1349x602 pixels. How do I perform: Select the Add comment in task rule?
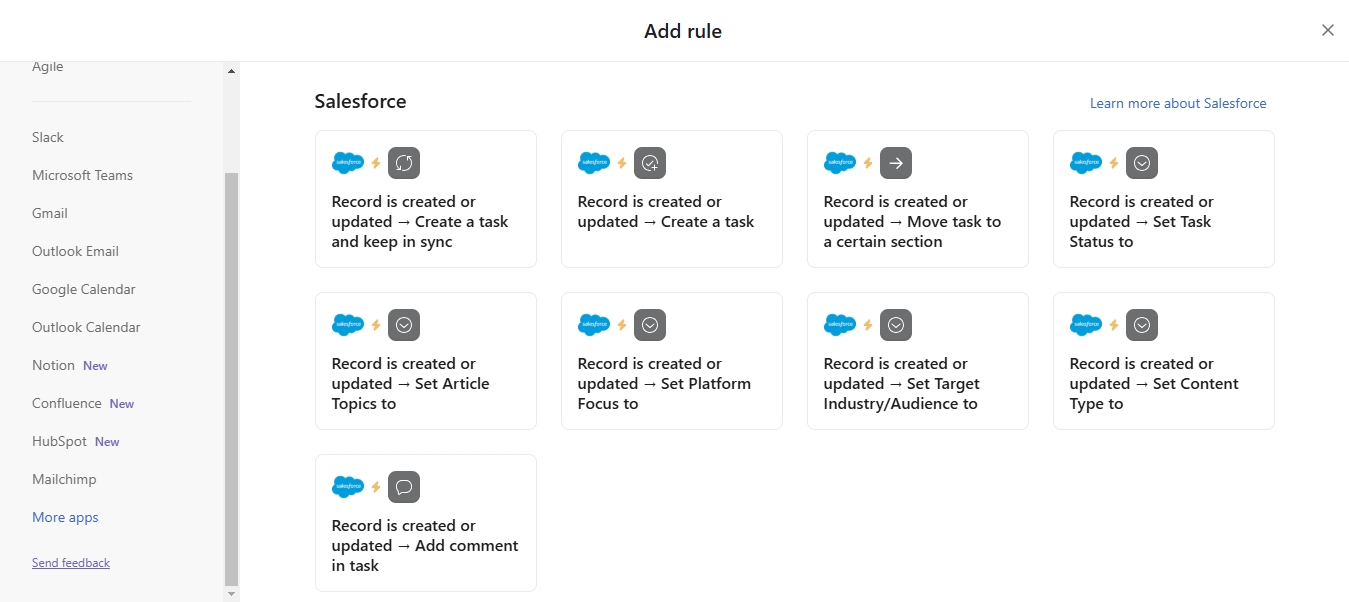click(x=425, y=545)
